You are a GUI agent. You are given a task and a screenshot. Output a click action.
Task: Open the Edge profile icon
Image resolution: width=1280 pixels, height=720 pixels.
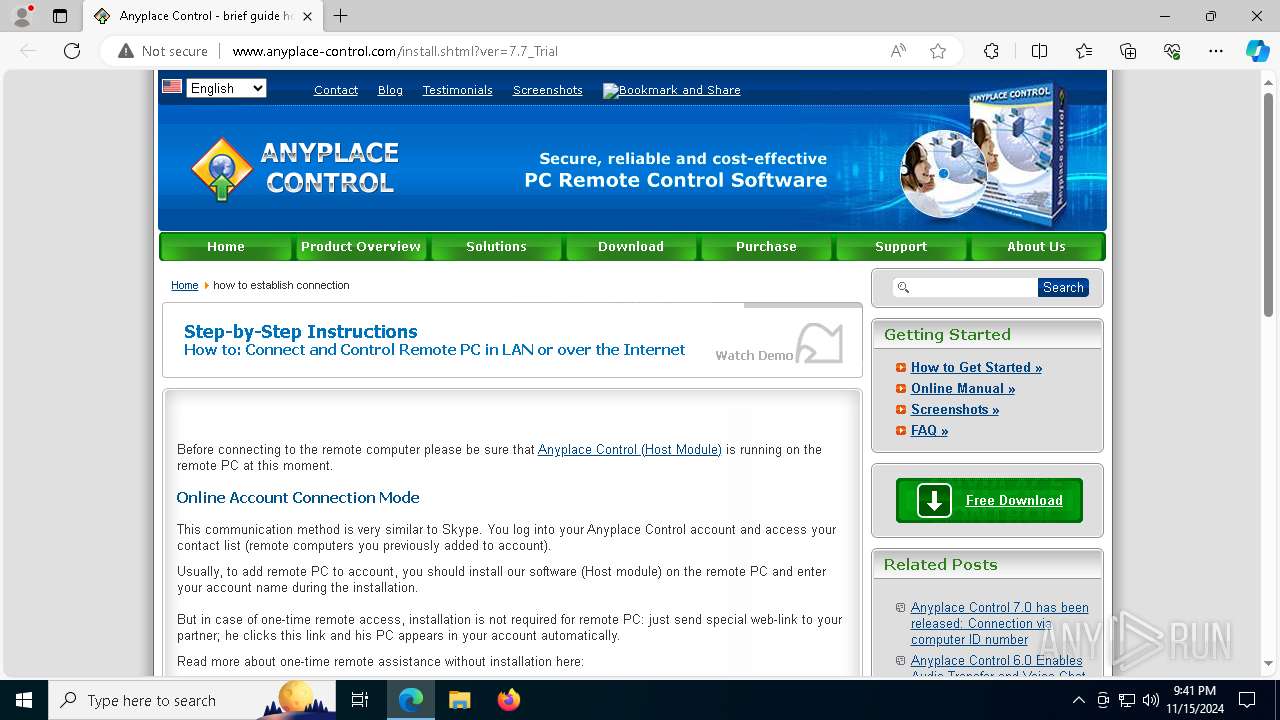point(22,16)
